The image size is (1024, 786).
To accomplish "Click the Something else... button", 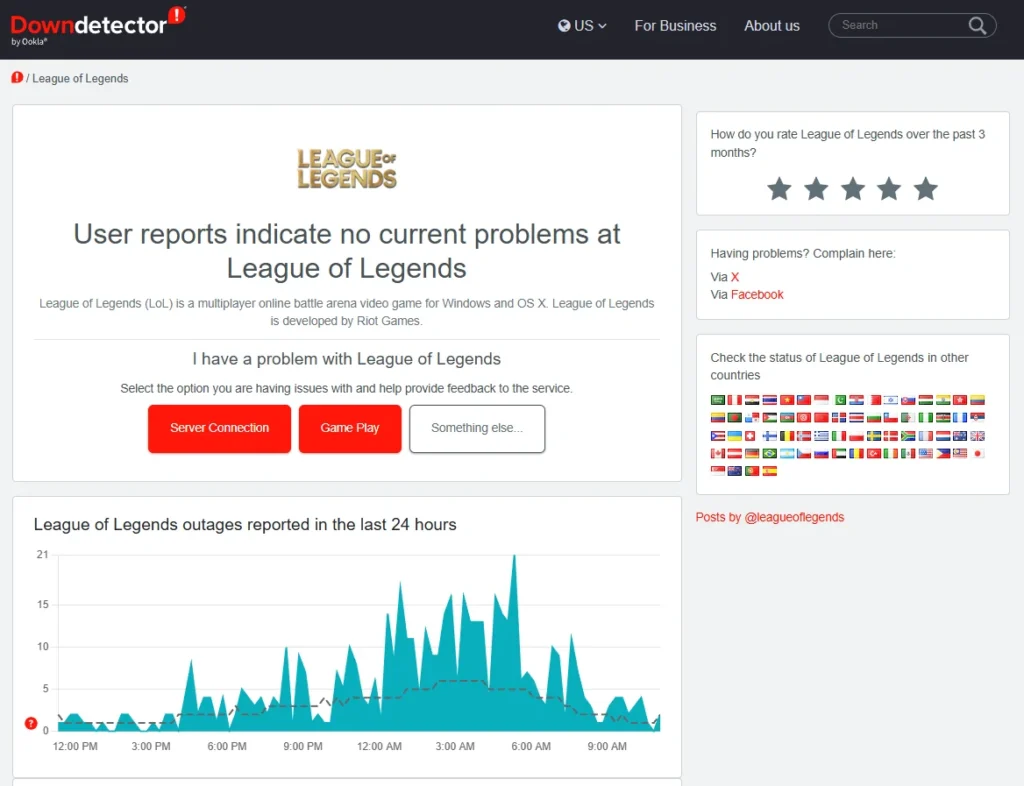I will click(x=477, y=428).
